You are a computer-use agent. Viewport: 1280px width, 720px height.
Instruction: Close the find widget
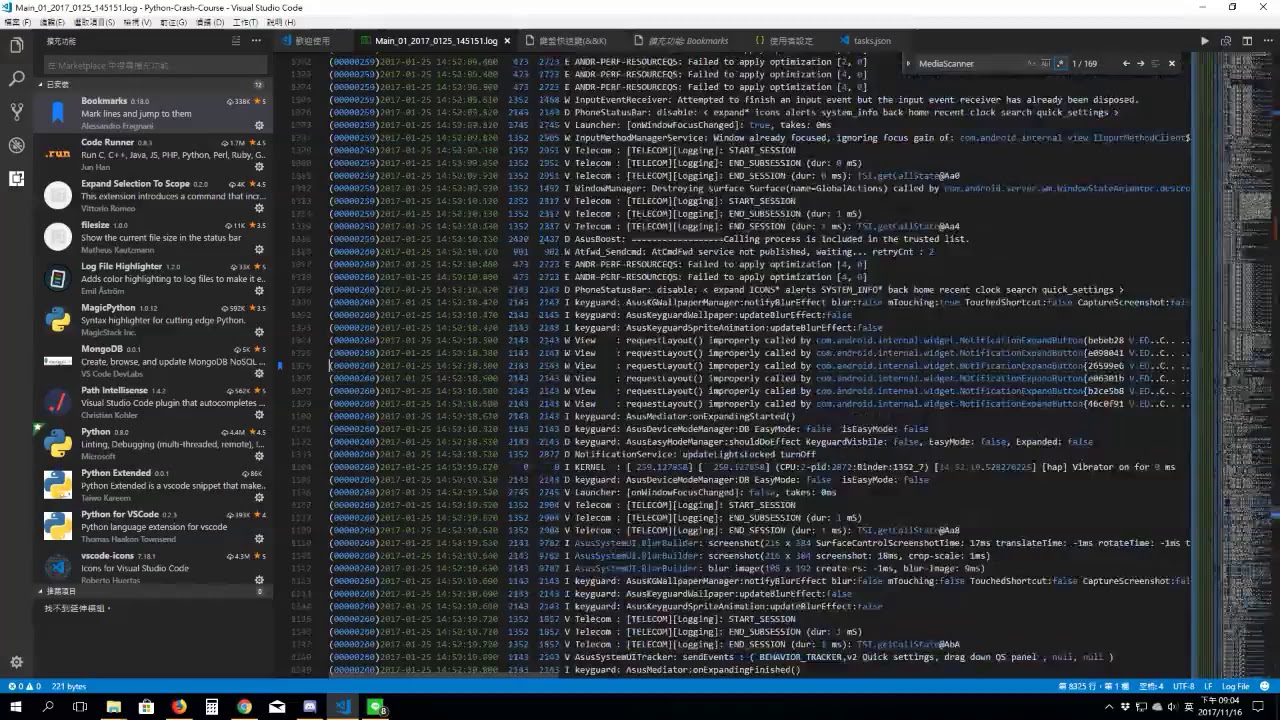tap(1172, 63)
